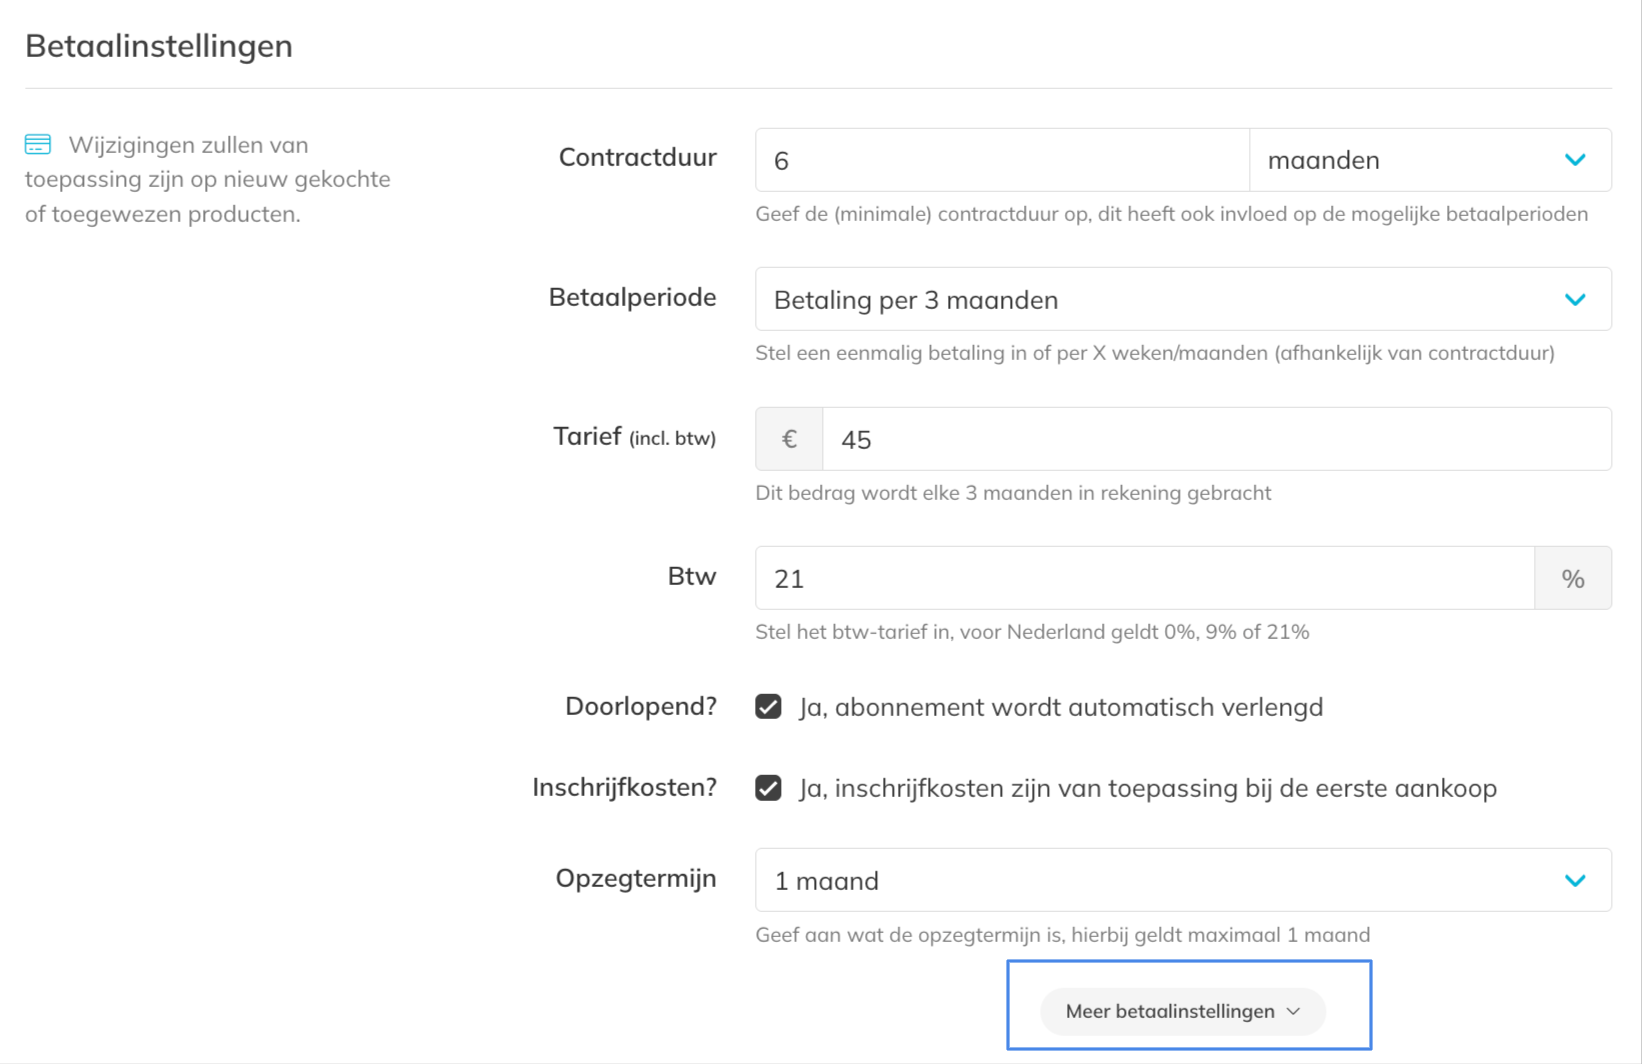Click the percent symbol in Btw field
1642x1064 pixels.
pos(1573,579)
